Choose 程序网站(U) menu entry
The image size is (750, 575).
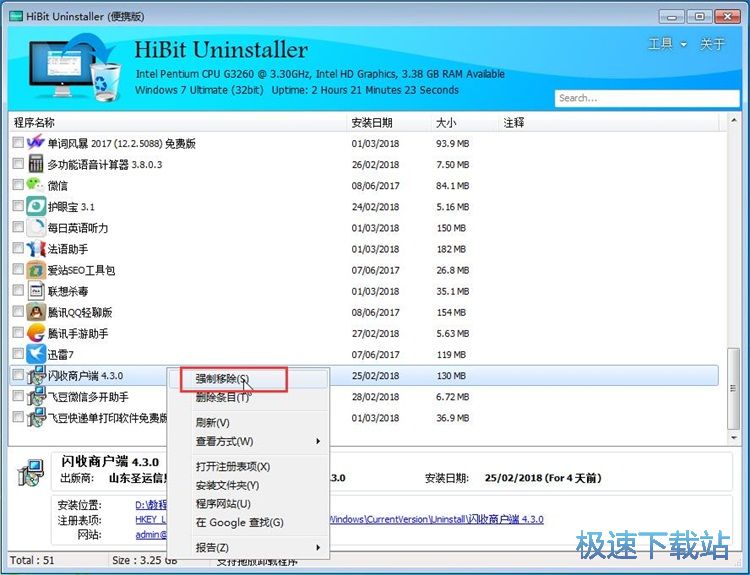[248, 504]
